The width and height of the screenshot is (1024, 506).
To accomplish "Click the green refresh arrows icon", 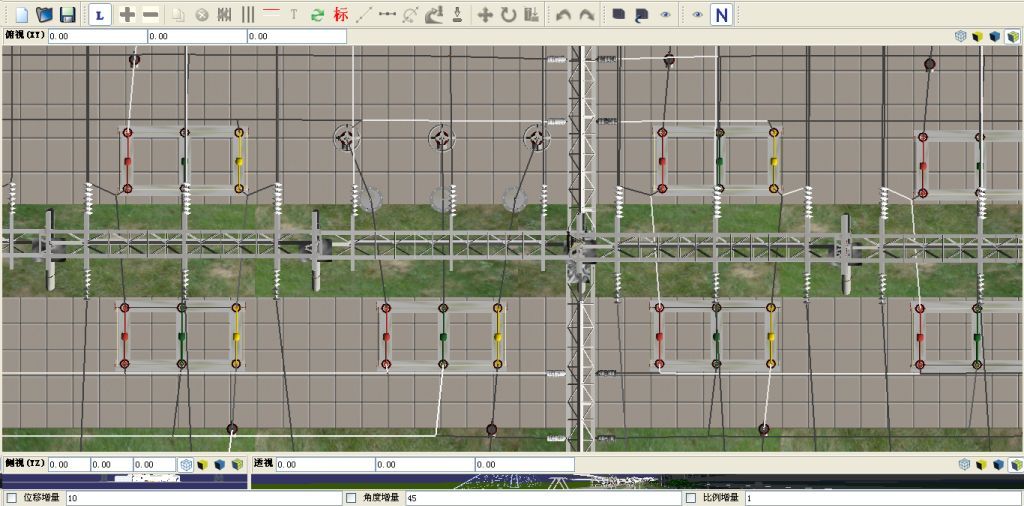I will (x=317, y=15).
